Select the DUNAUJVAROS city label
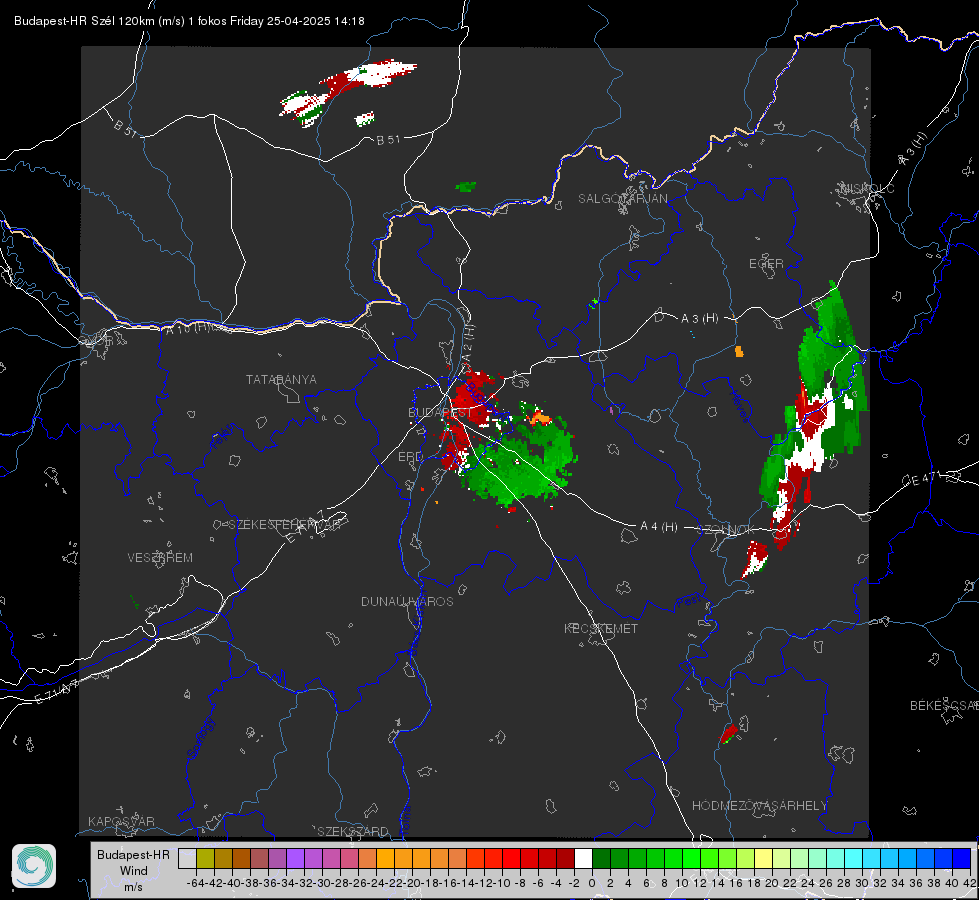 (407, 601)
